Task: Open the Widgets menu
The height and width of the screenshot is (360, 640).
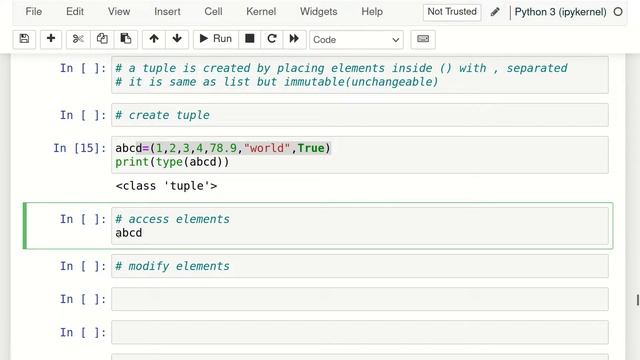Action: click(x=318, y=12)
